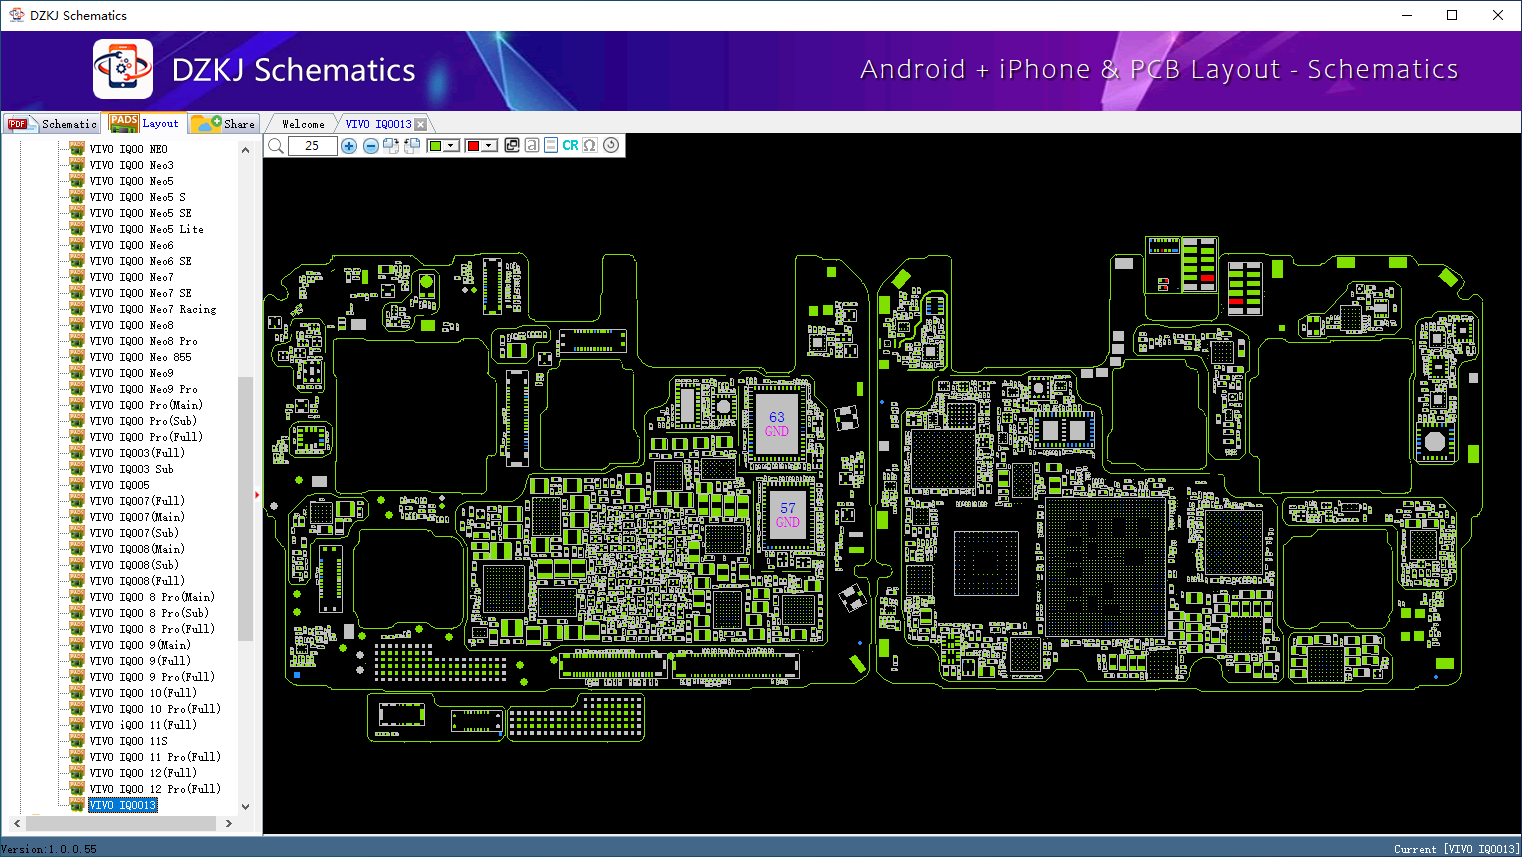Select VIVO IQOO 10 Pro(Full) entry

click(x=155, y=709)
